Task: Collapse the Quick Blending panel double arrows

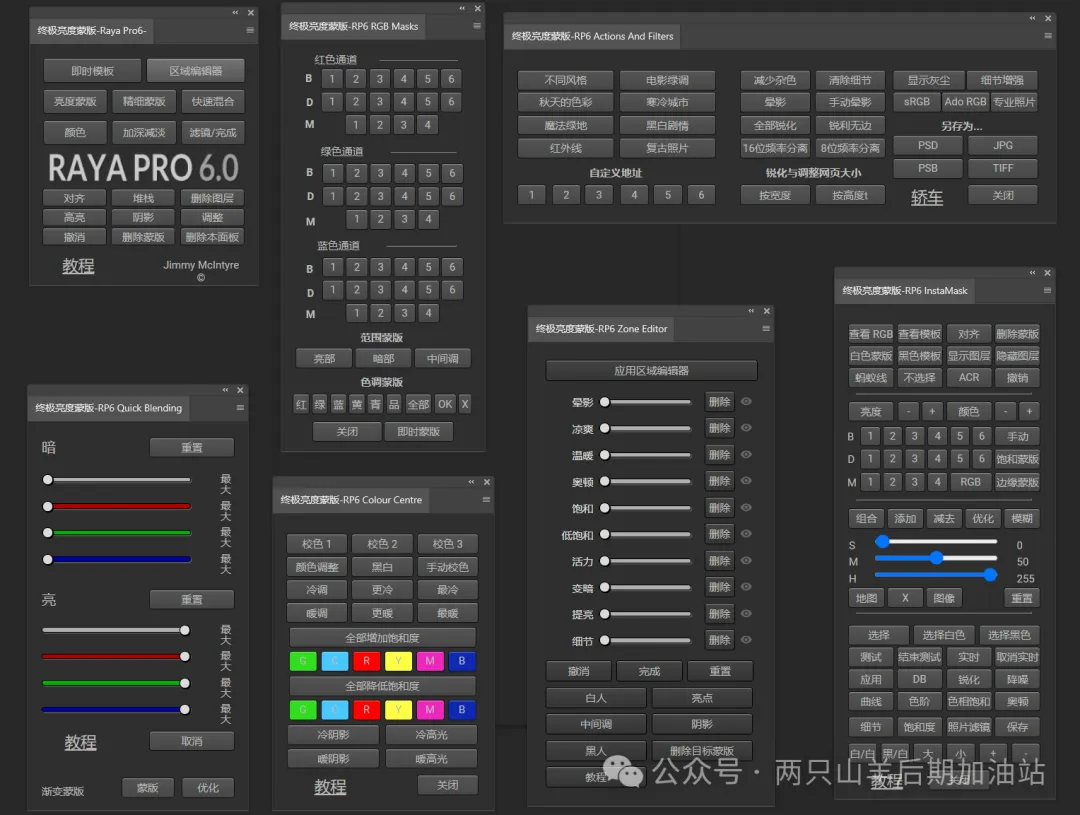Action: tap(225, 390)
